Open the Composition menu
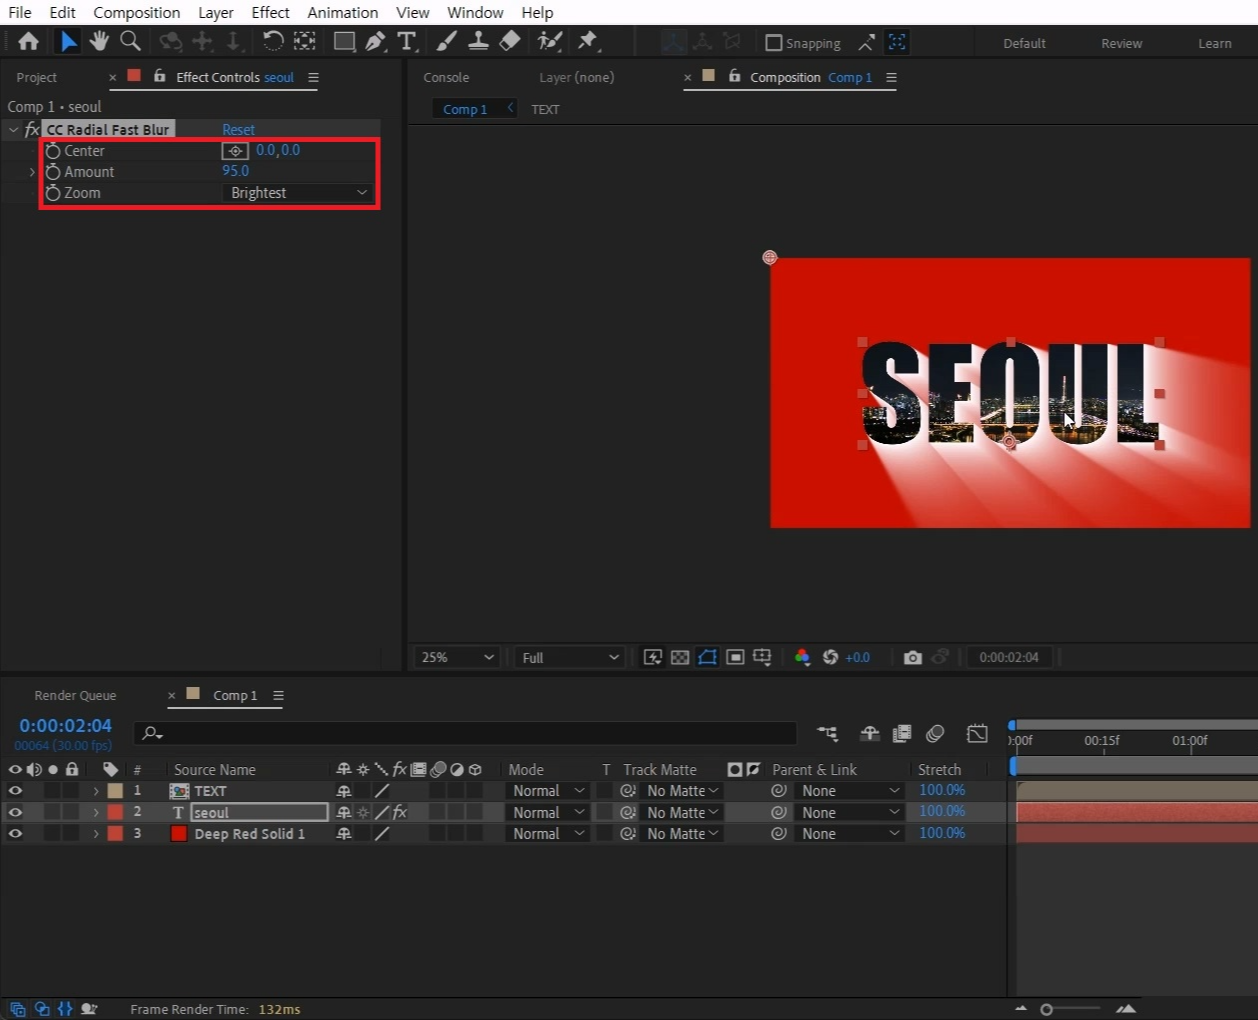1258x1020 pixels. click(137, 12)
